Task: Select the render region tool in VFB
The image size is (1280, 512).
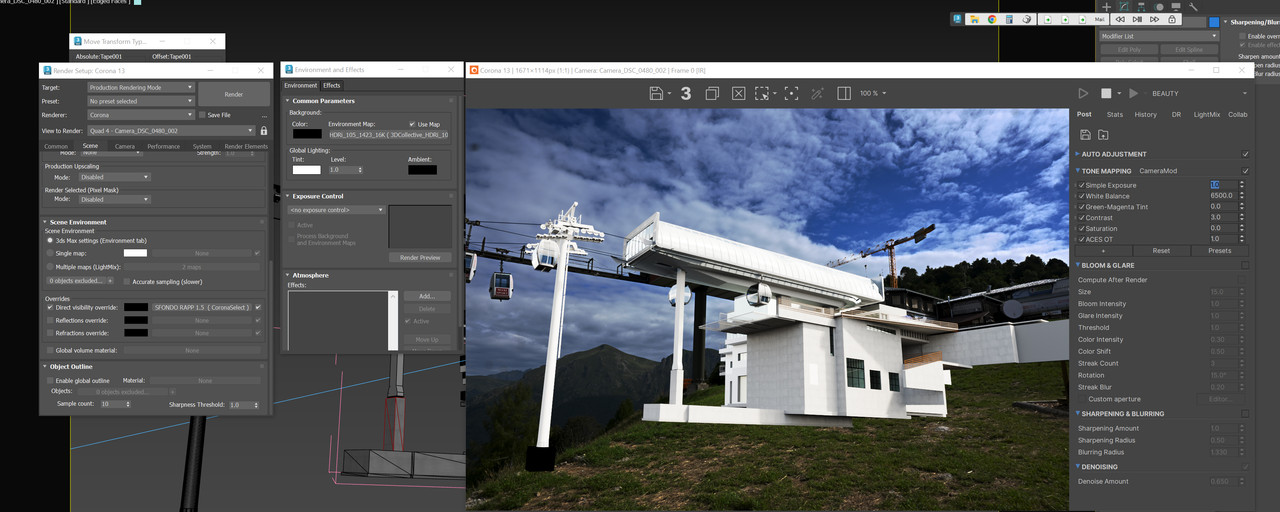Action: tap(763, 93)
